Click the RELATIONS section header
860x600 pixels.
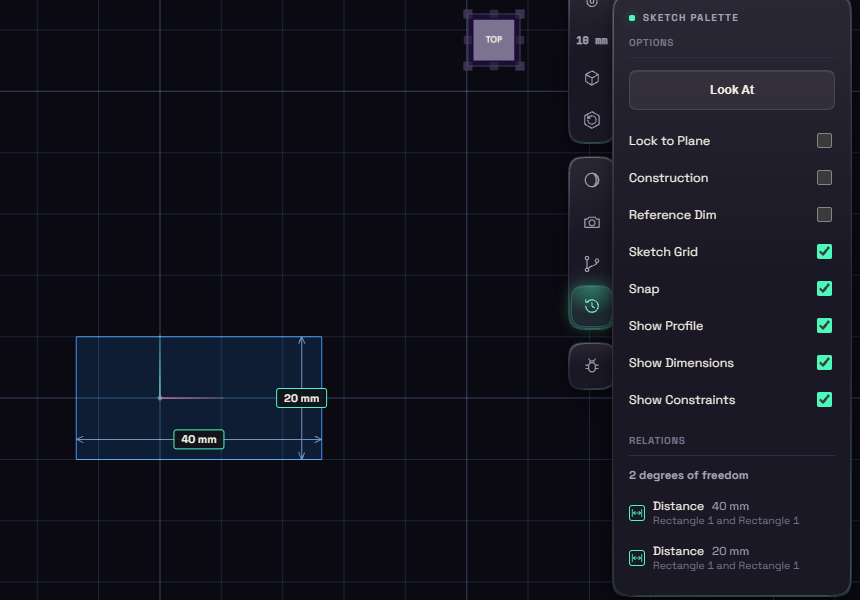[657, 441]
